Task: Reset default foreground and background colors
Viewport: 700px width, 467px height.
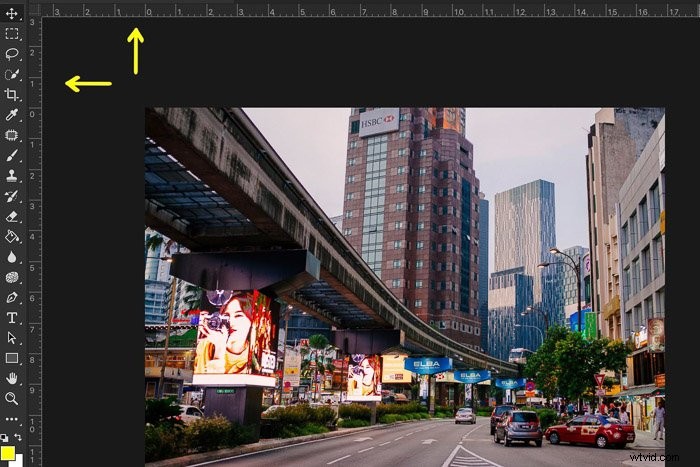Action: (4, 438)
